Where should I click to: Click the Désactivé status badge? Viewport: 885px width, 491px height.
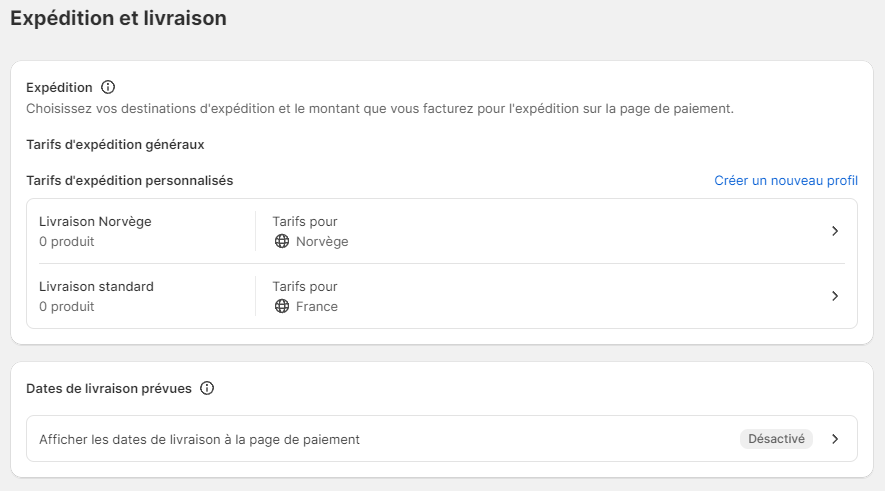776,438
